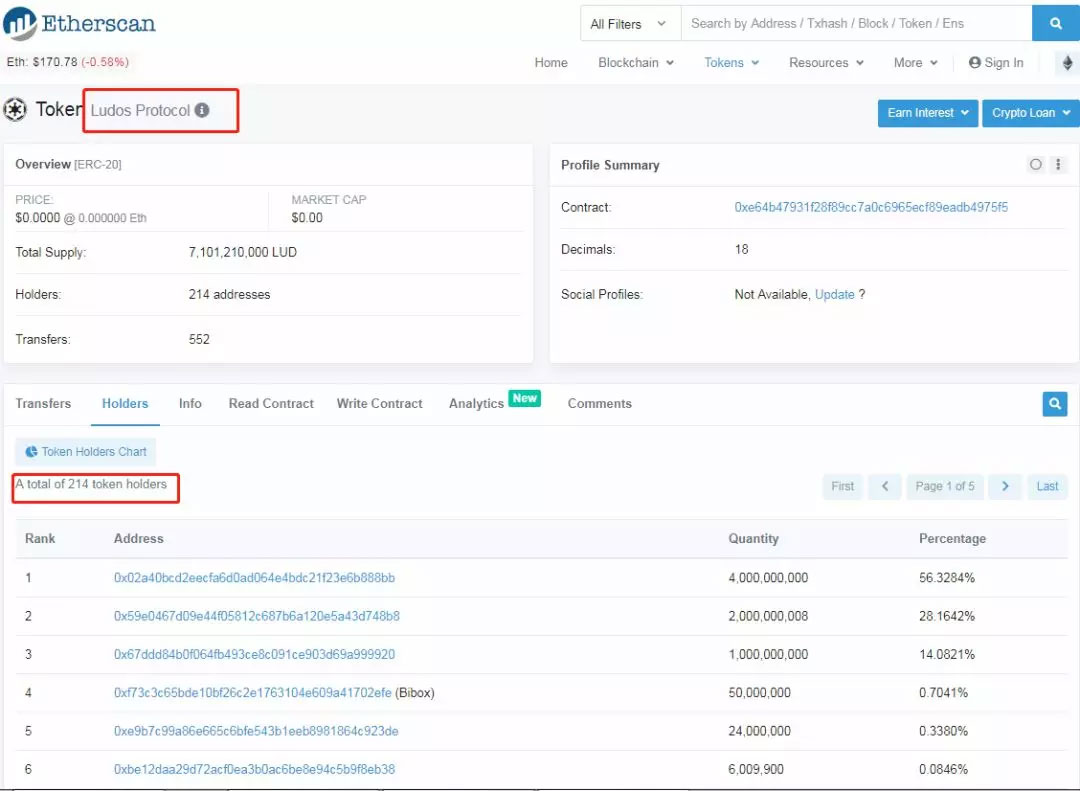Click the Ludos Protocol info icon
1080x791 pixels.
tap(202, 110)
